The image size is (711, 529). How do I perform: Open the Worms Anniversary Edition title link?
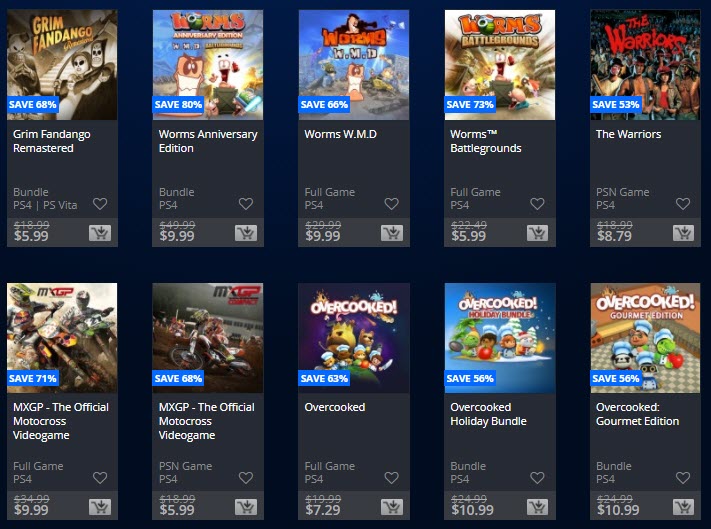point(208,141)
